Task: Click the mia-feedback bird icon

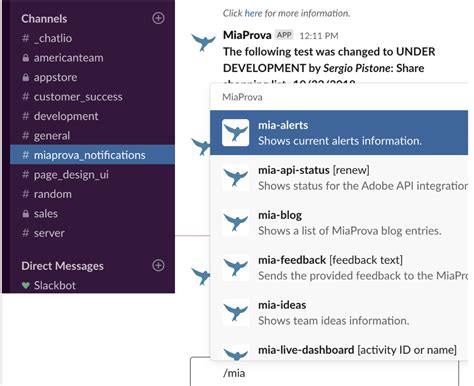Action: [236, 267]
